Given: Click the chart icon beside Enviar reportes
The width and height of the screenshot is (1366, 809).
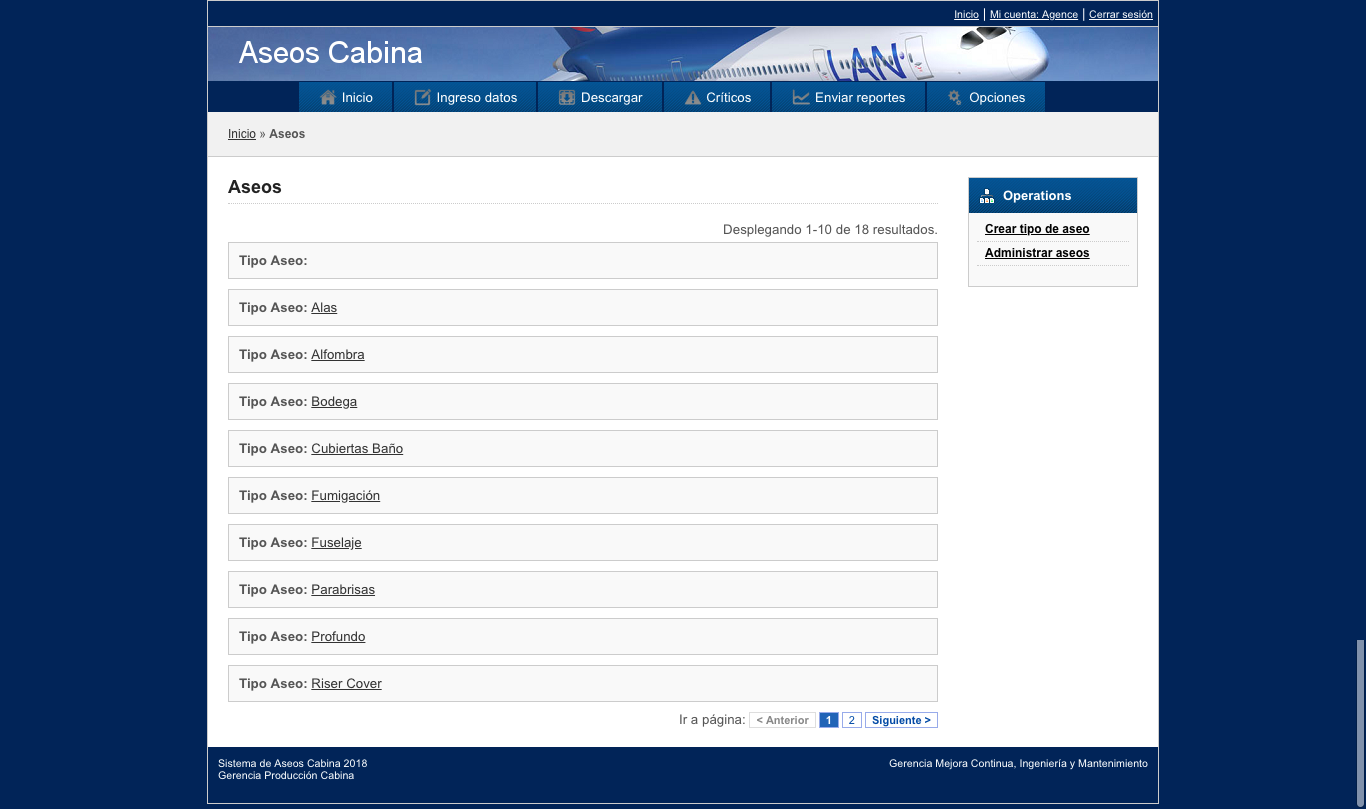Looking at the screenshot, I should [x=801, y=97].
